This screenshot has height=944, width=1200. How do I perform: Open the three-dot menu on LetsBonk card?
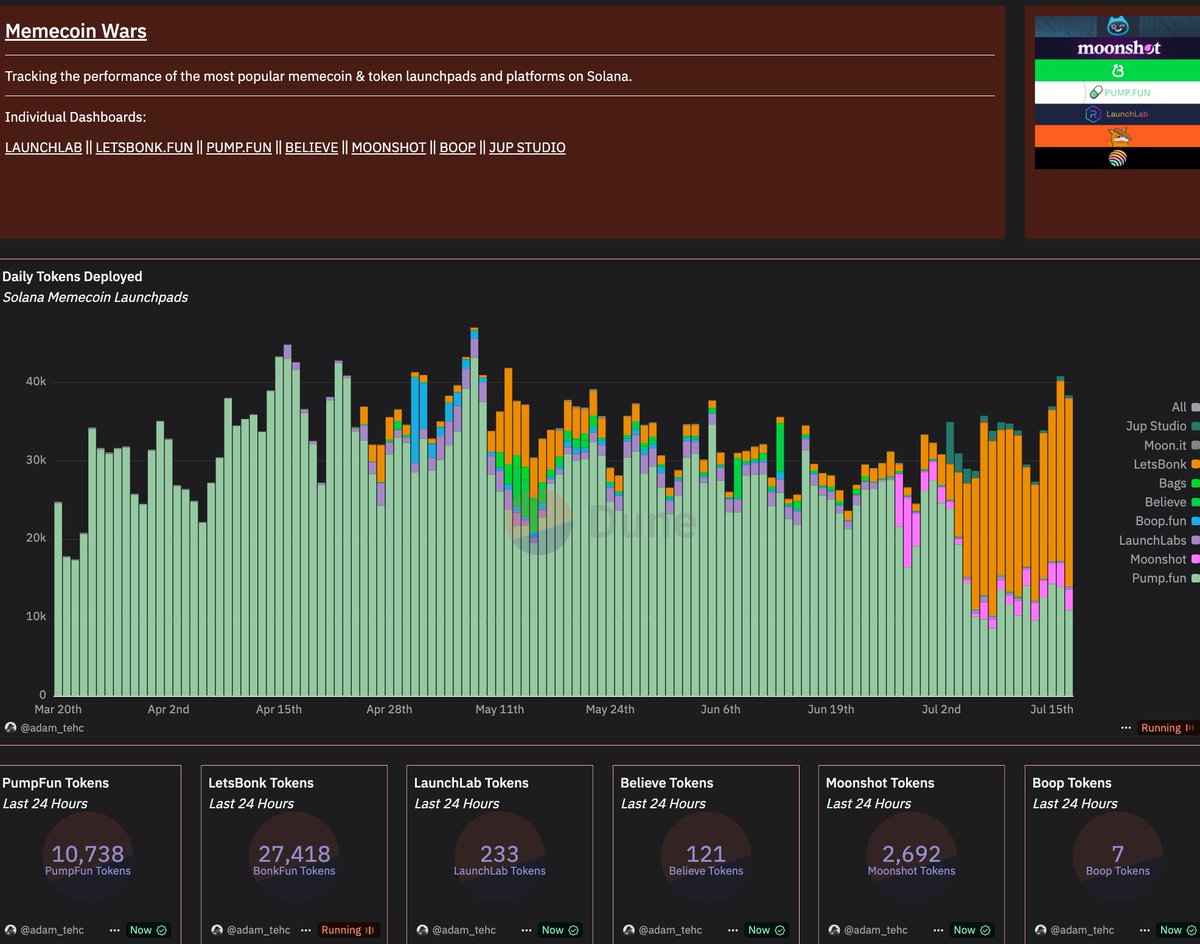coord(306,930)
